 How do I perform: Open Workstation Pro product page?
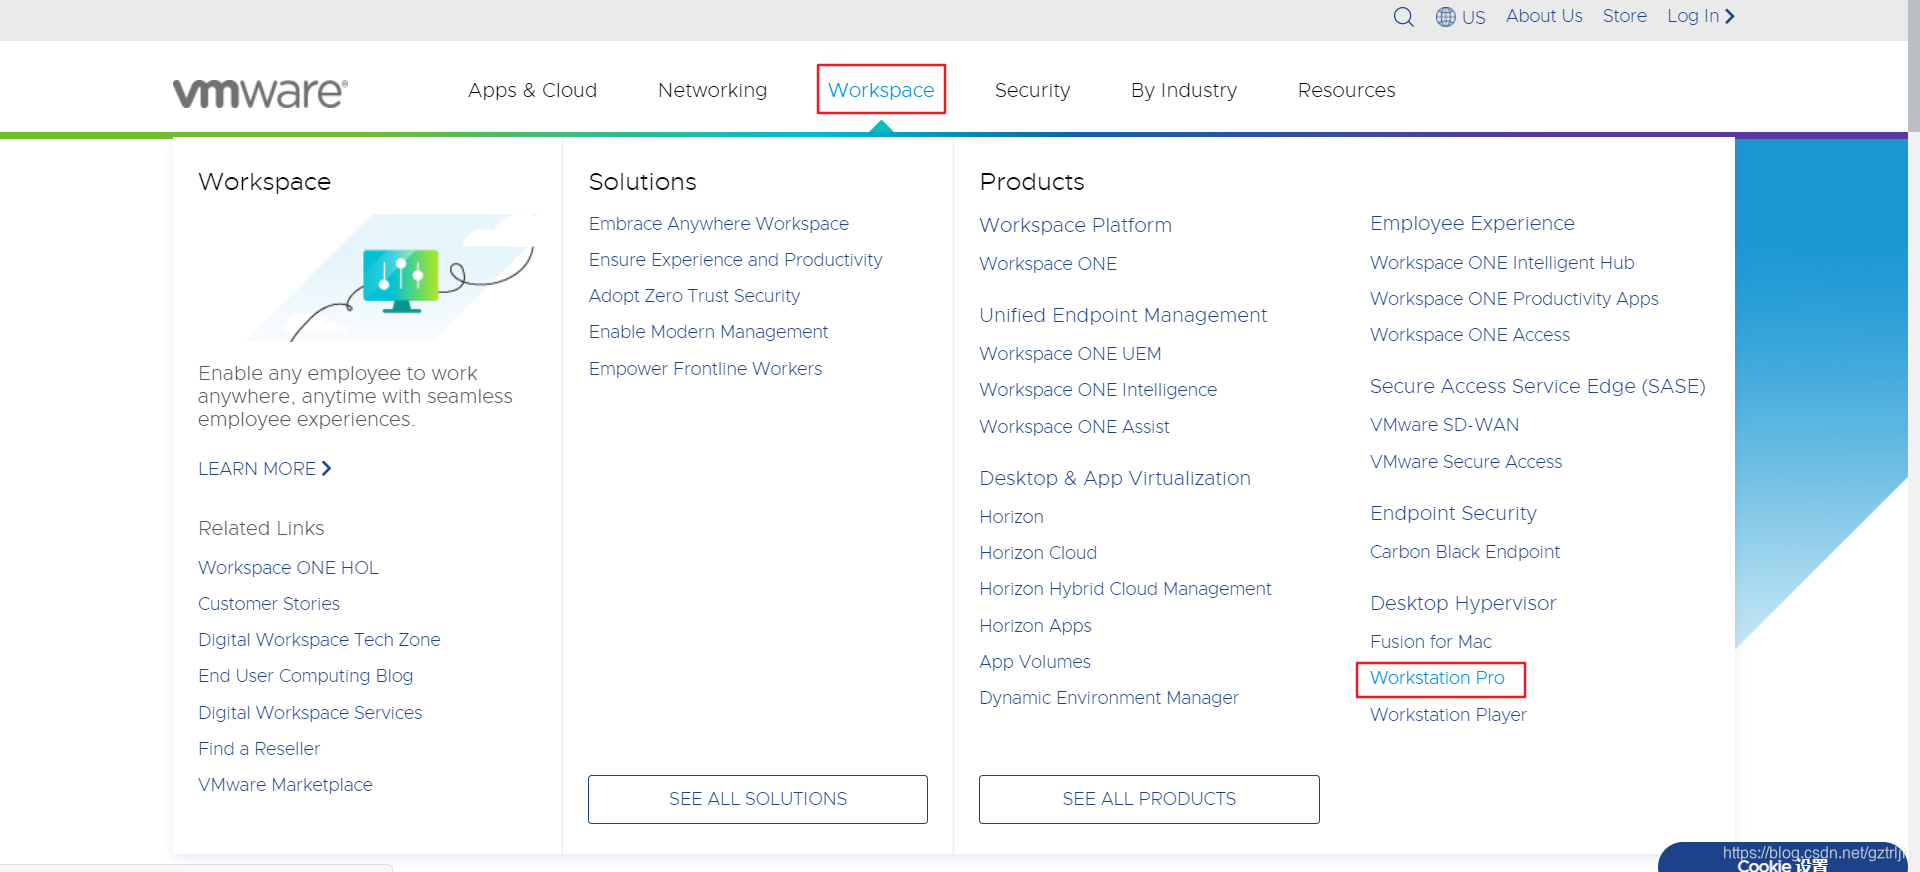1437,677
